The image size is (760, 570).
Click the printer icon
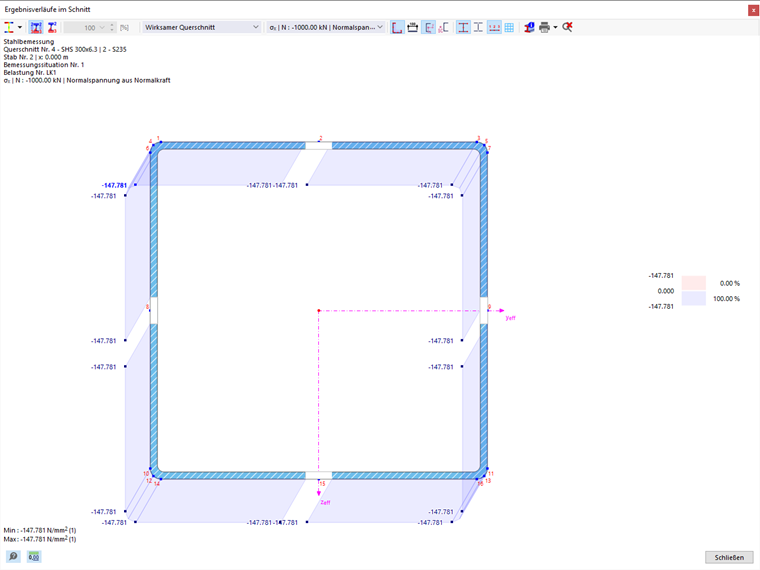click(544, 28)
